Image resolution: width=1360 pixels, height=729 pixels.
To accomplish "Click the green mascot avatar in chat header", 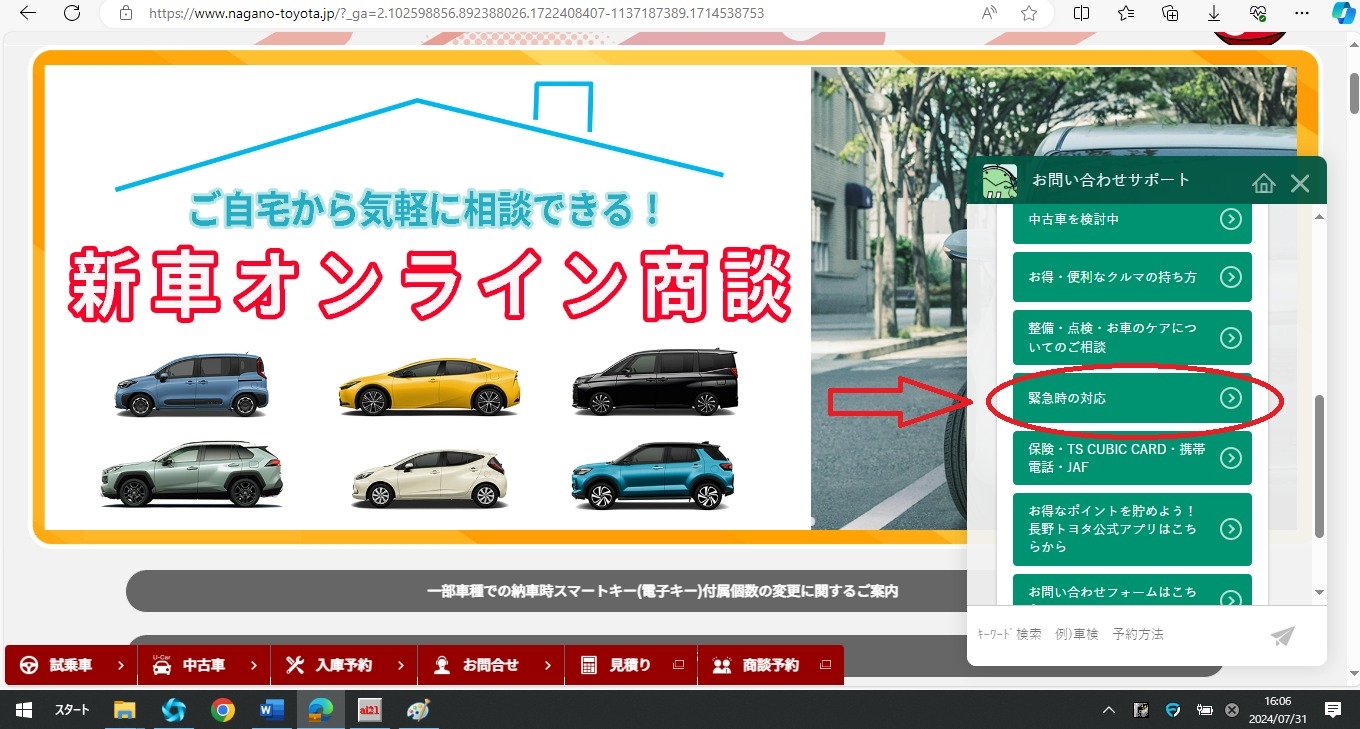I will point(999,181).
